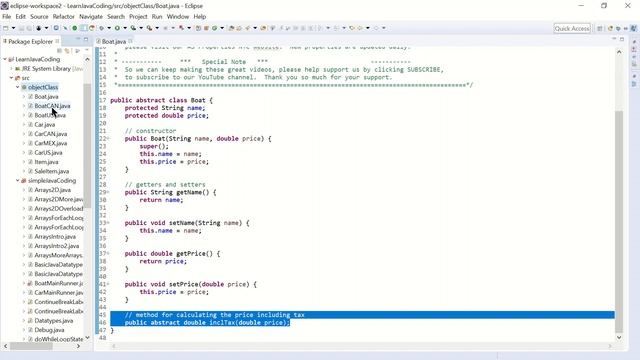Click the Coverage launch toolbar icon
Viewport: 640px width, 360px height.
coord(133,28)
